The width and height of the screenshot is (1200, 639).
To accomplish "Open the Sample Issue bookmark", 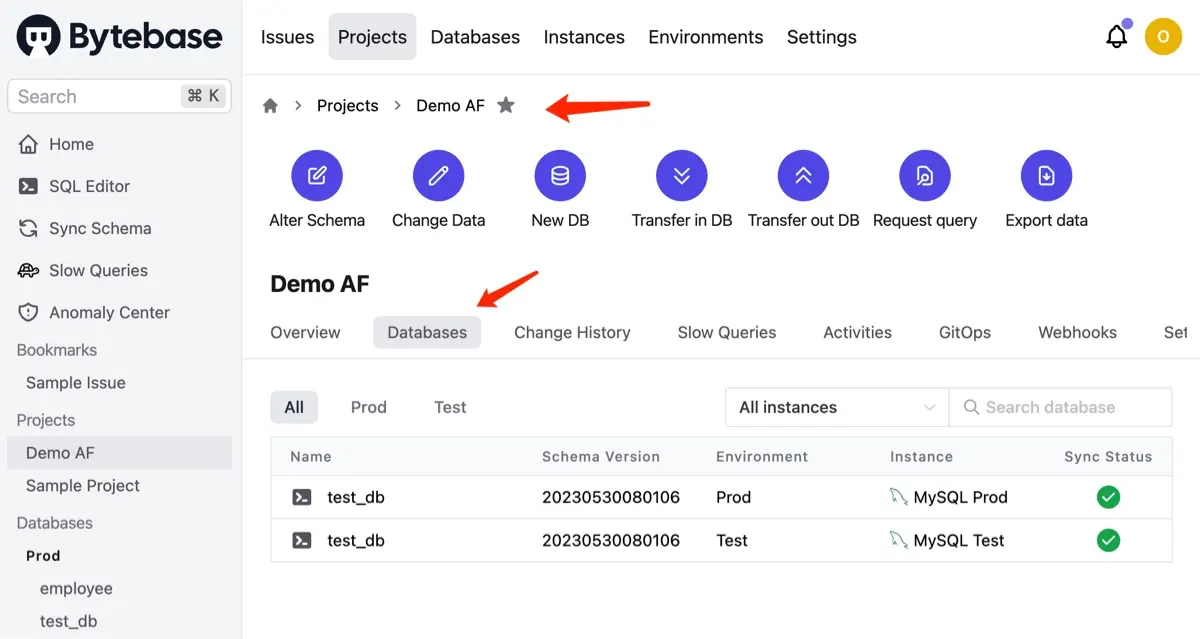I will click(75, 382).
